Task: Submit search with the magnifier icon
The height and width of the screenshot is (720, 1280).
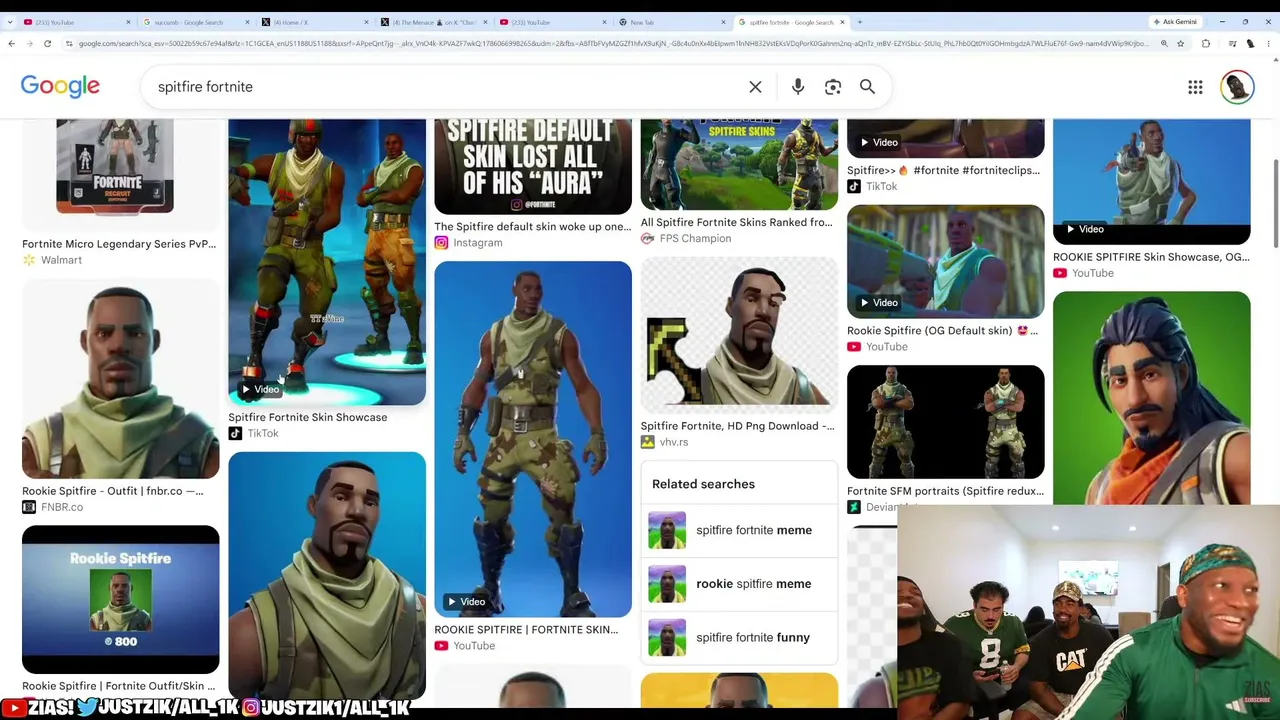Action: tap(867, 87)
